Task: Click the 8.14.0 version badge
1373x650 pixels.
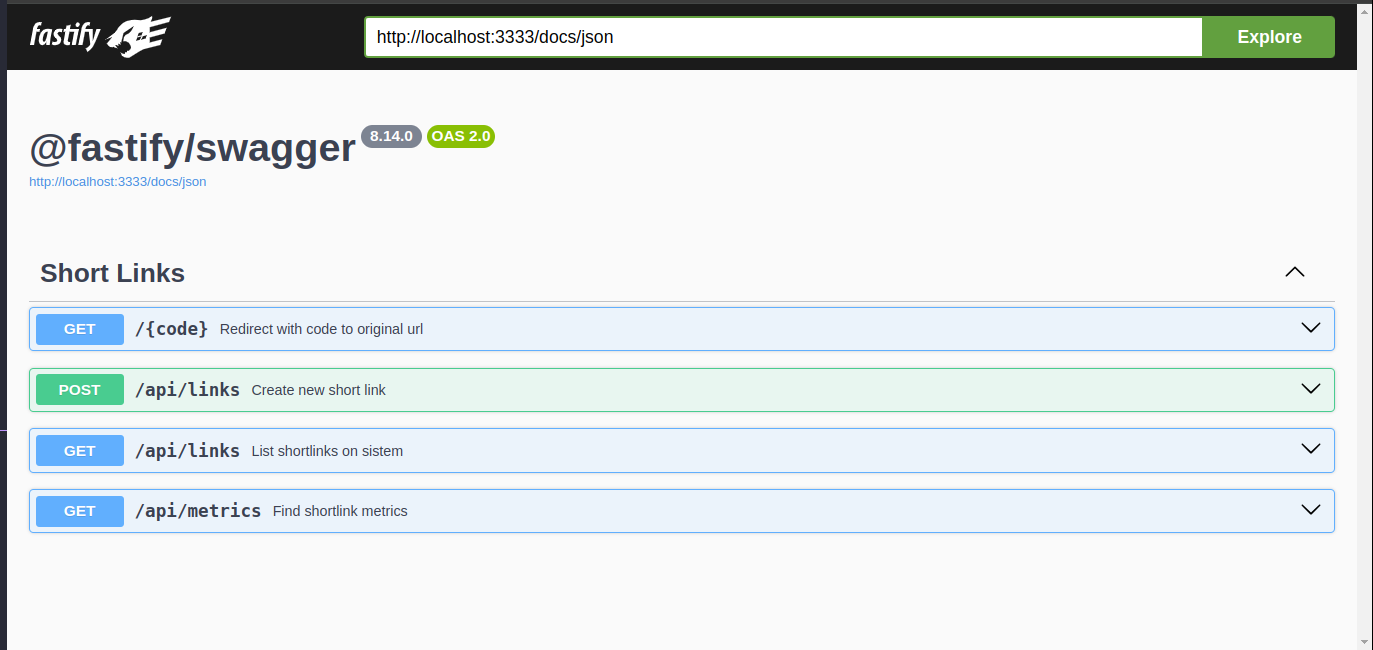Action: pyautogui.click(x=392, y=136)
